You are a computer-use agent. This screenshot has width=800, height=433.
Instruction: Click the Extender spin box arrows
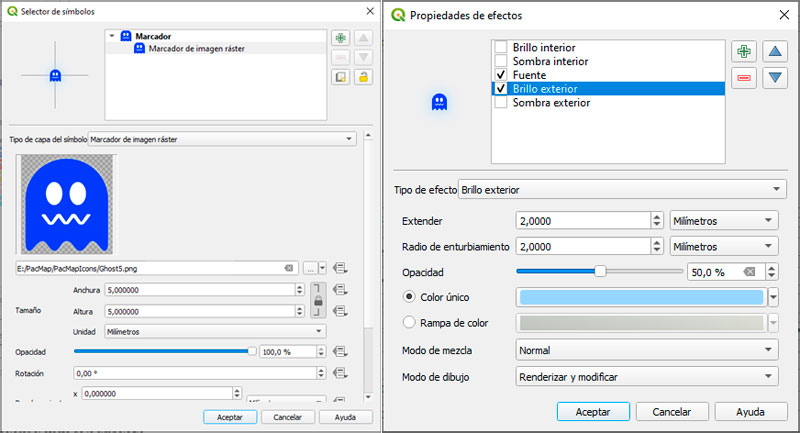click(x=657, y=220)
